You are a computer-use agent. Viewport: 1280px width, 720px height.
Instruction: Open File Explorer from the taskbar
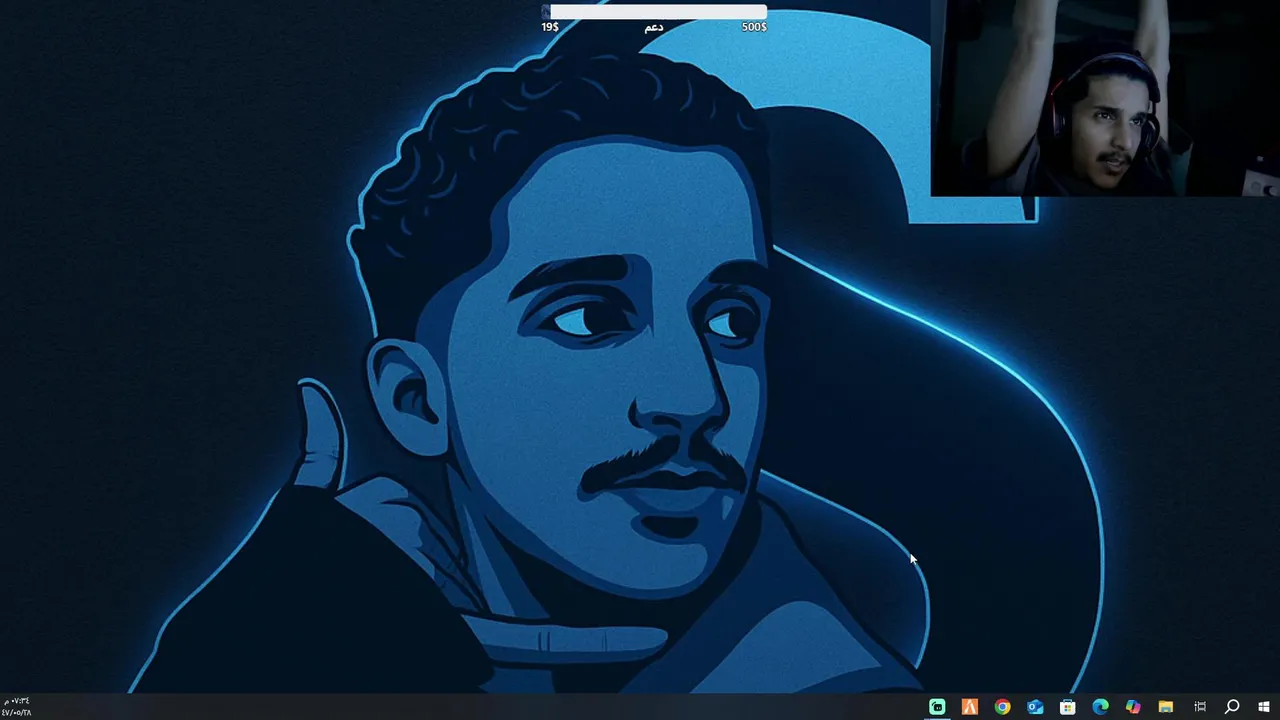(1166, 707)
